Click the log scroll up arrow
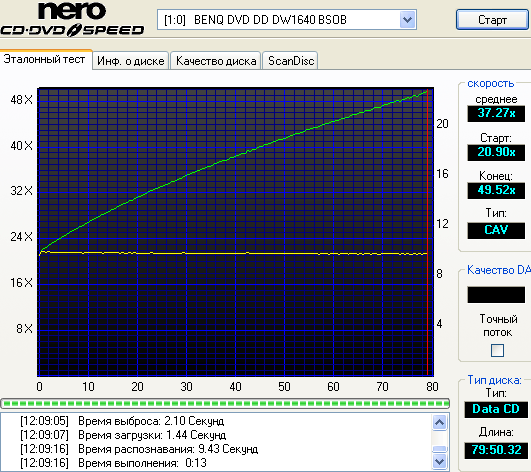The image size is (531, 472). [x=440, y=422]
